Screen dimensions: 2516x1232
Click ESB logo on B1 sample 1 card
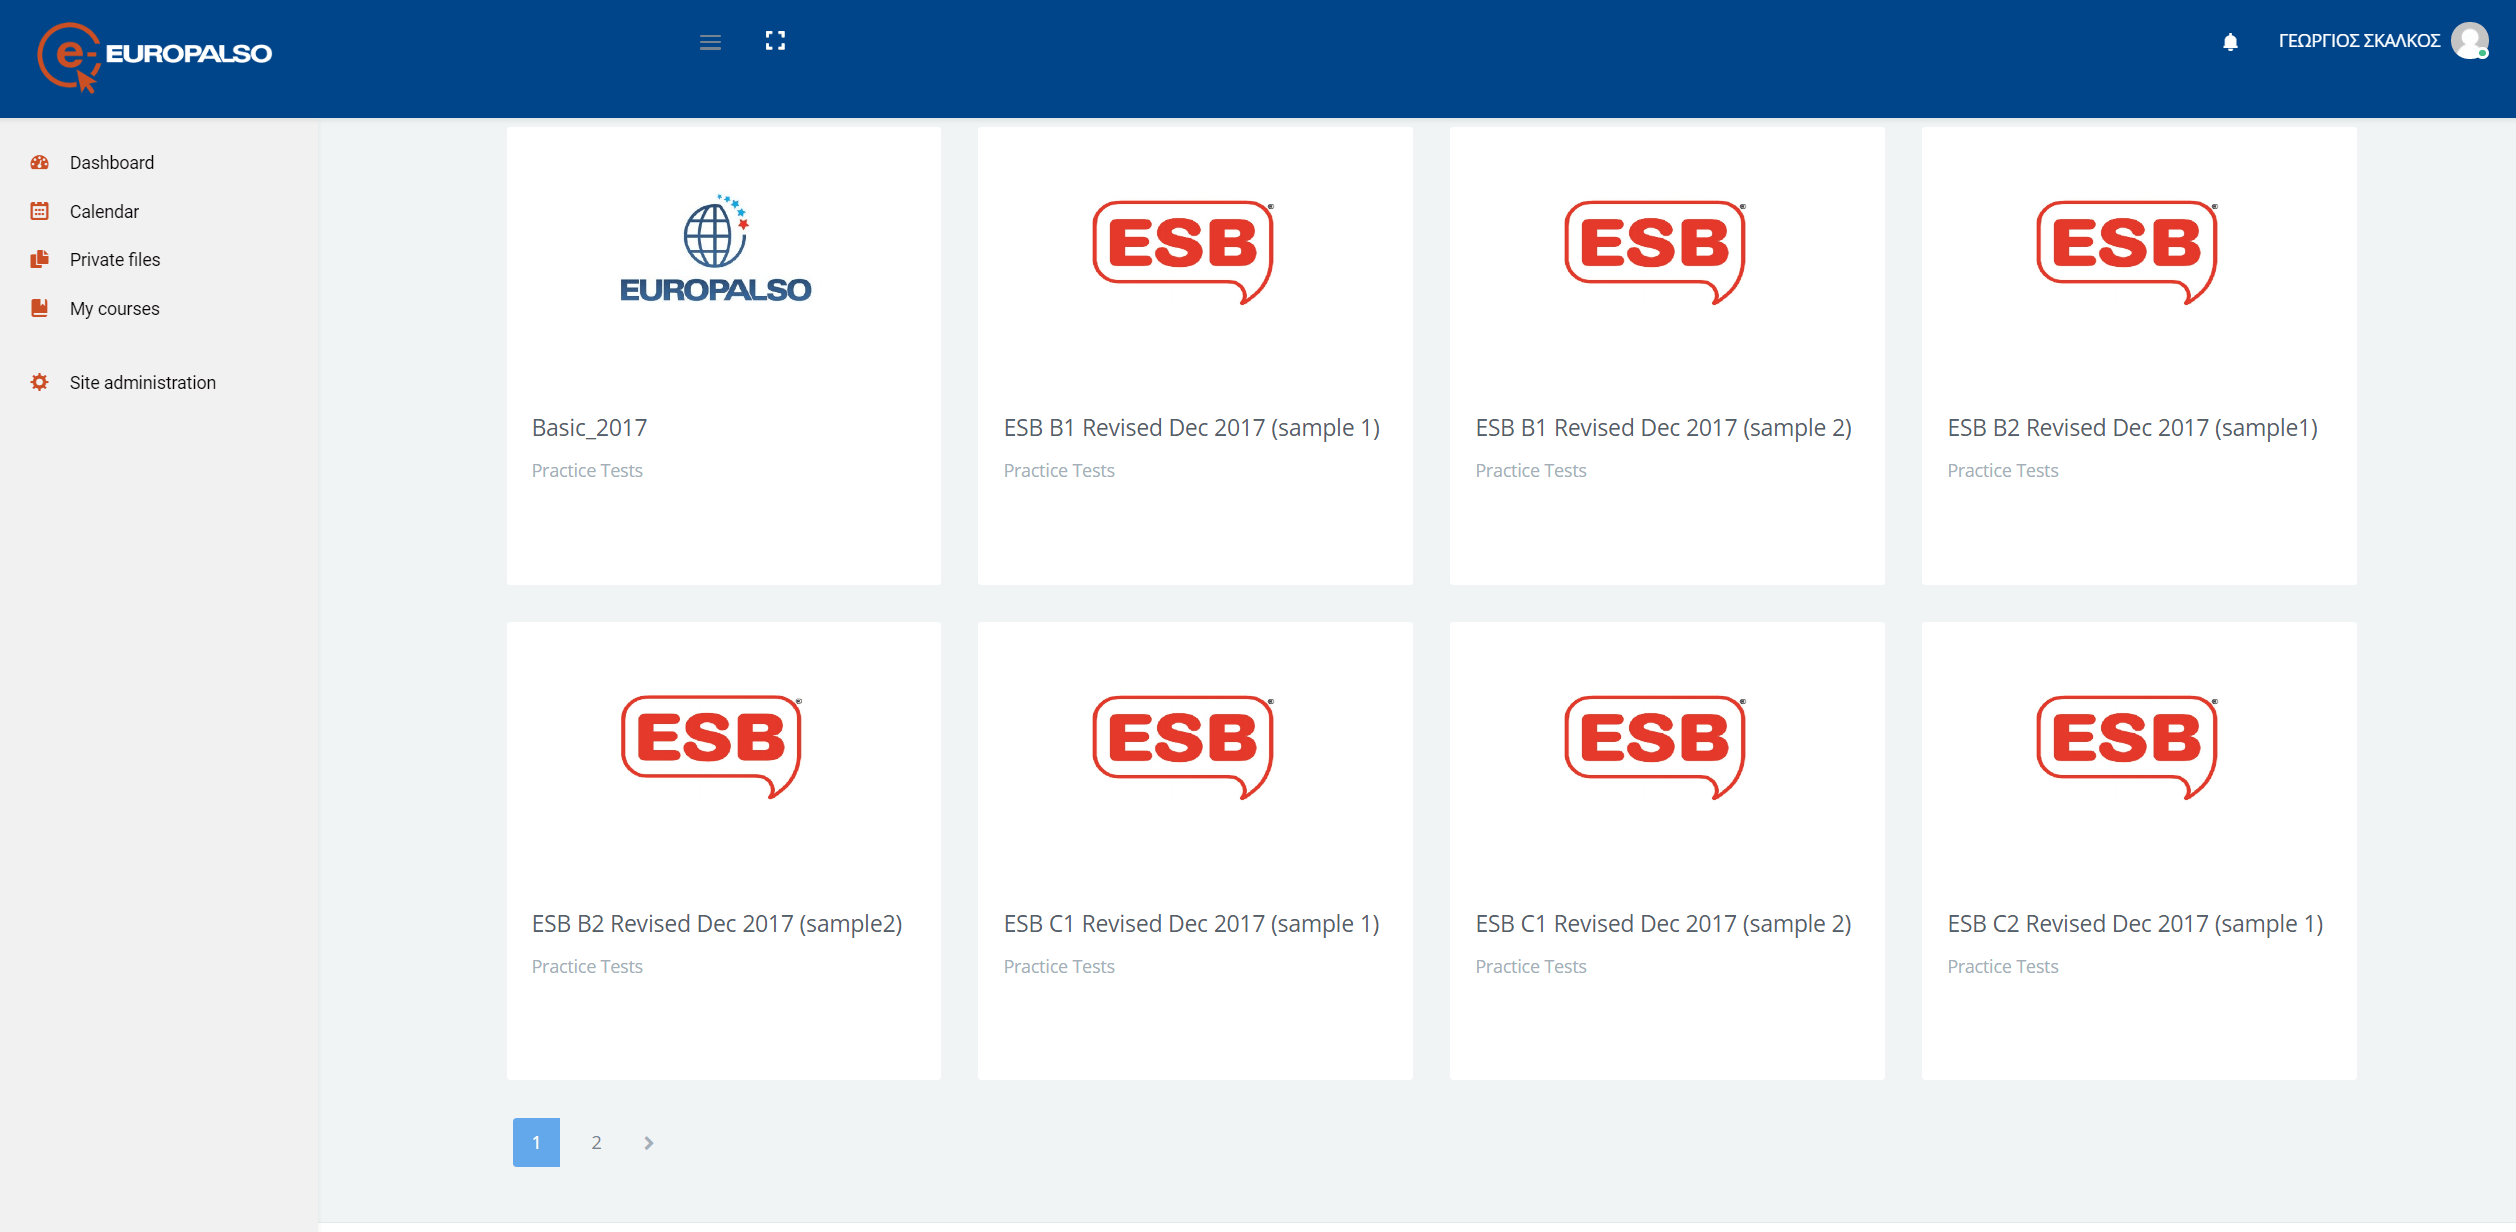(x=1184, y=251)
